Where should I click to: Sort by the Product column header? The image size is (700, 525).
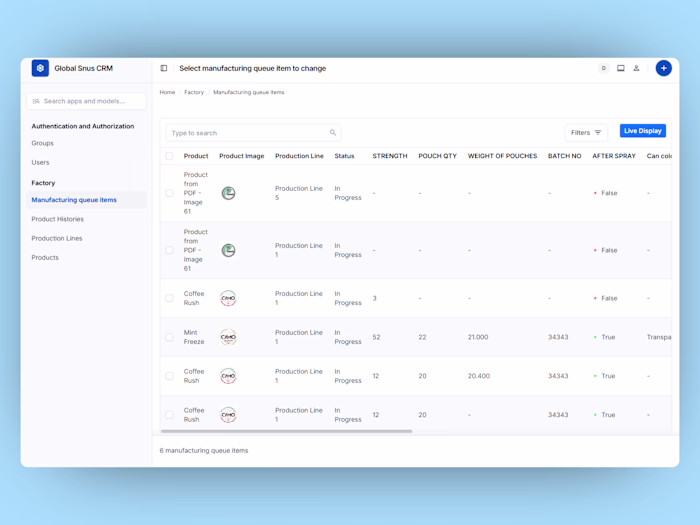click(196, 156)
